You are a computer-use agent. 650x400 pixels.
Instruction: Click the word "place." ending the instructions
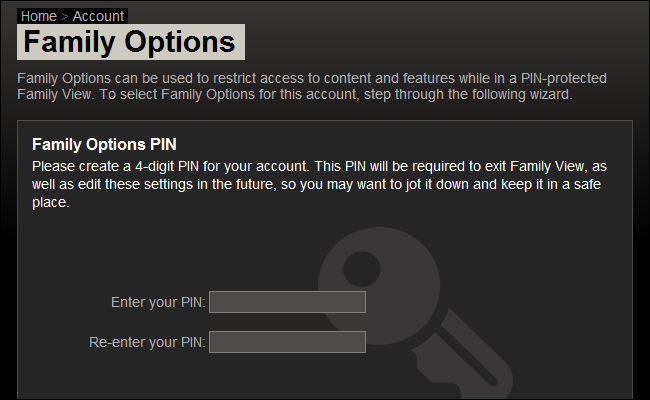[x=50, y=201]
